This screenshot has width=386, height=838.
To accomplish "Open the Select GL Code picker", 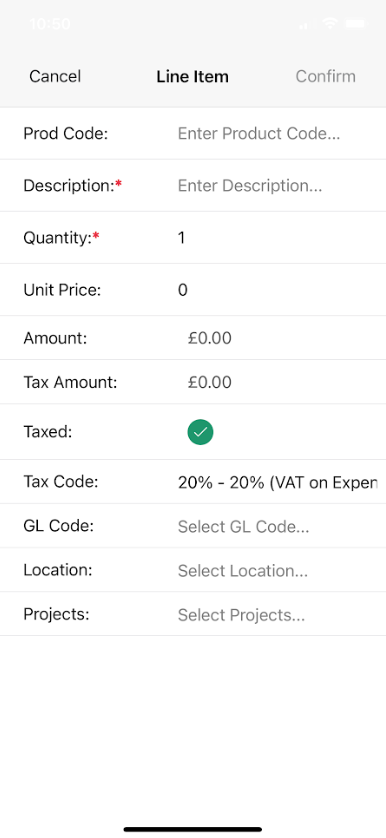I will pyautogui.click(x=243, y=527).
